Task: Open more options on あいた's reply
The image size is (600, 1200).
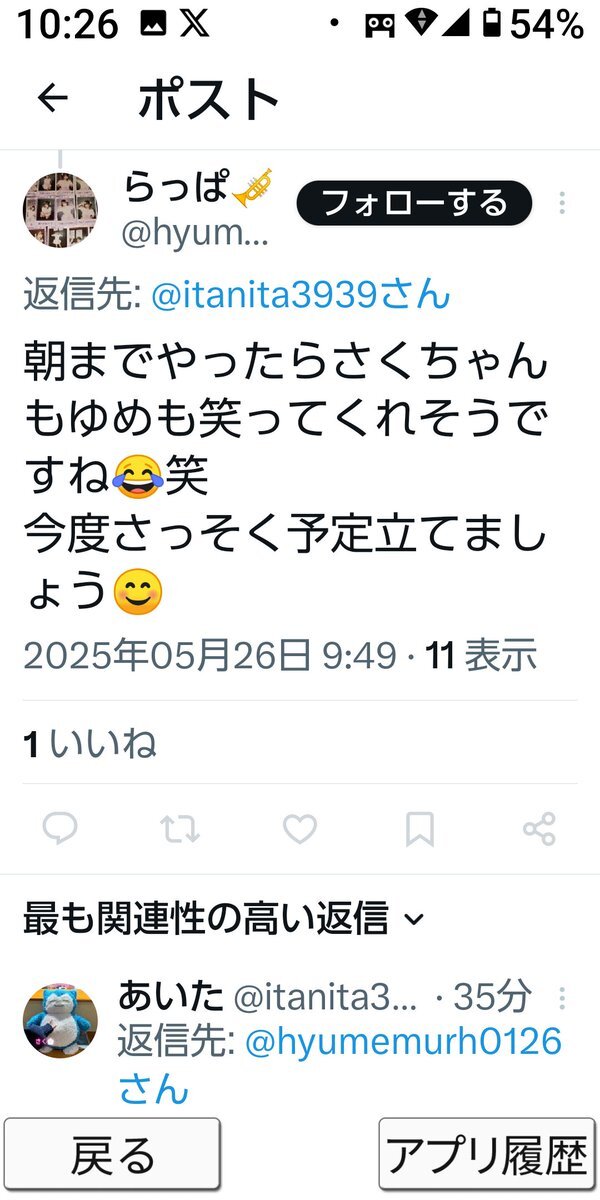Action: 562,997
